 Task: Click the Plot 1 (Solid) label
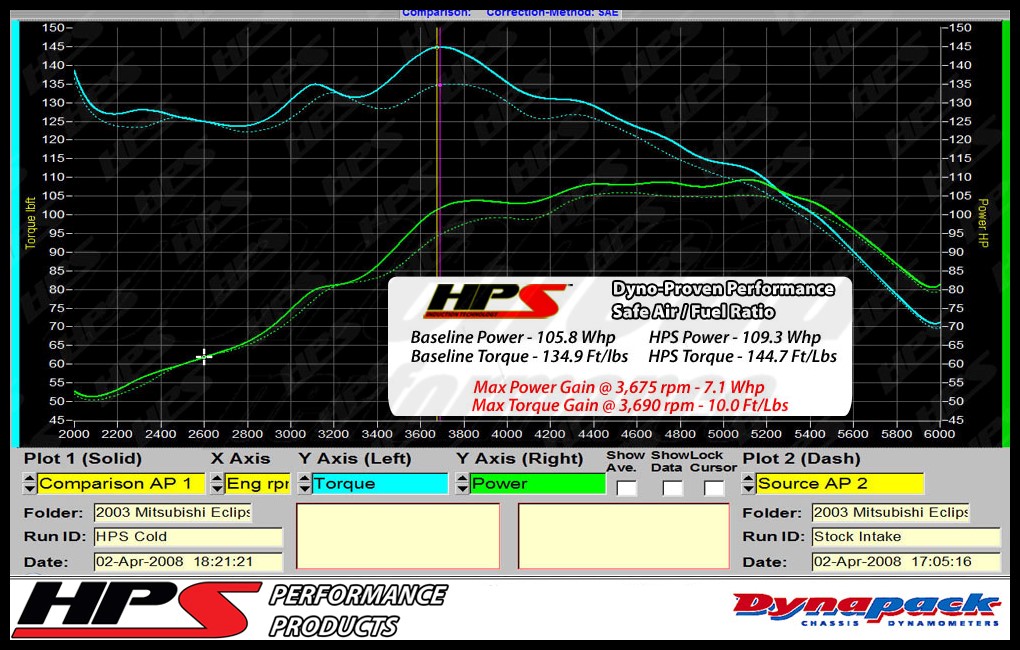coord(83,459)
